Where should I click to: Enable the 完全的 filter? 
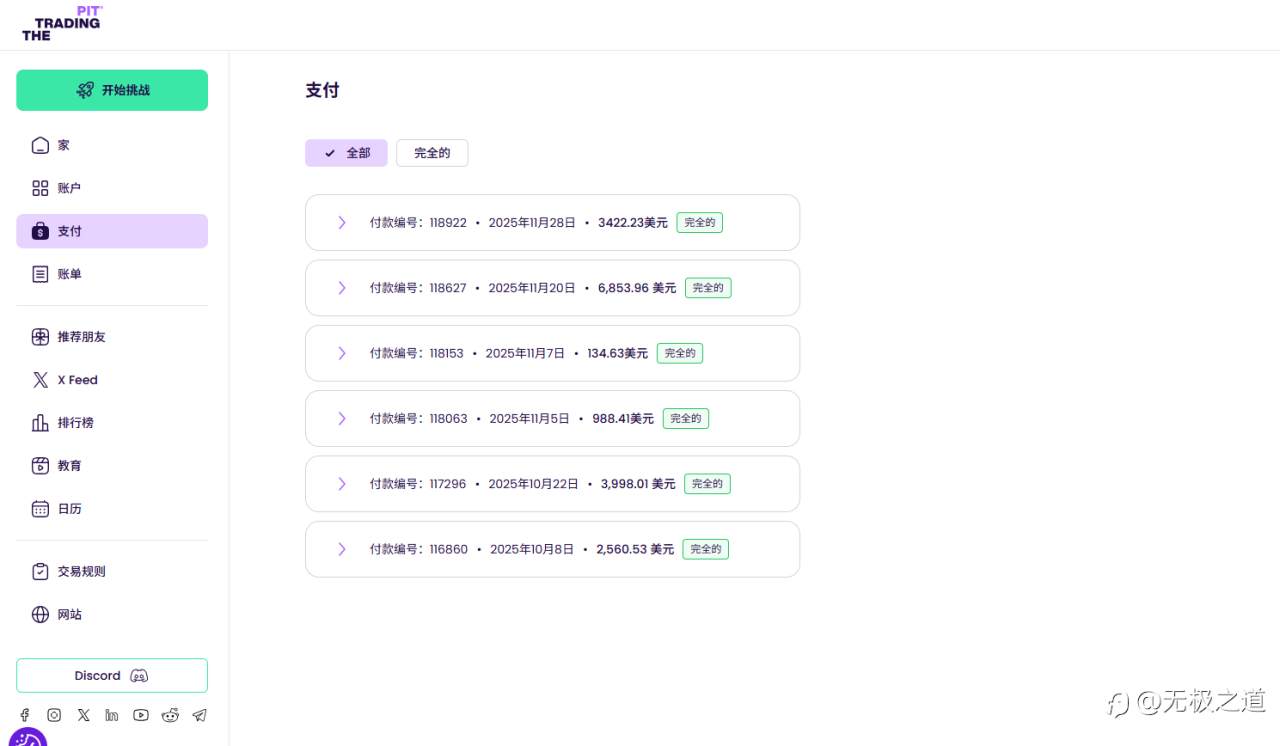432,153
